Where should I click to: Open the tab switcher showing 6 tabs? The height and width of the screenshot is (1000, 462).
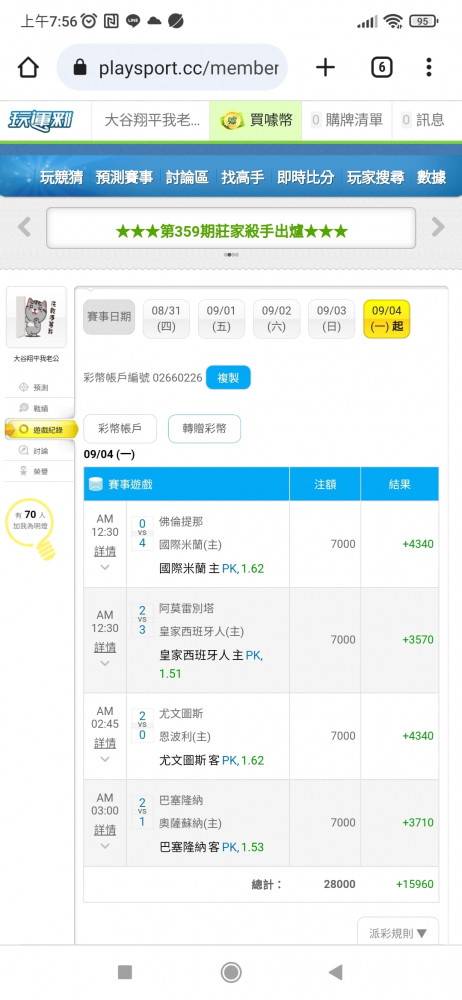[382, 67]
